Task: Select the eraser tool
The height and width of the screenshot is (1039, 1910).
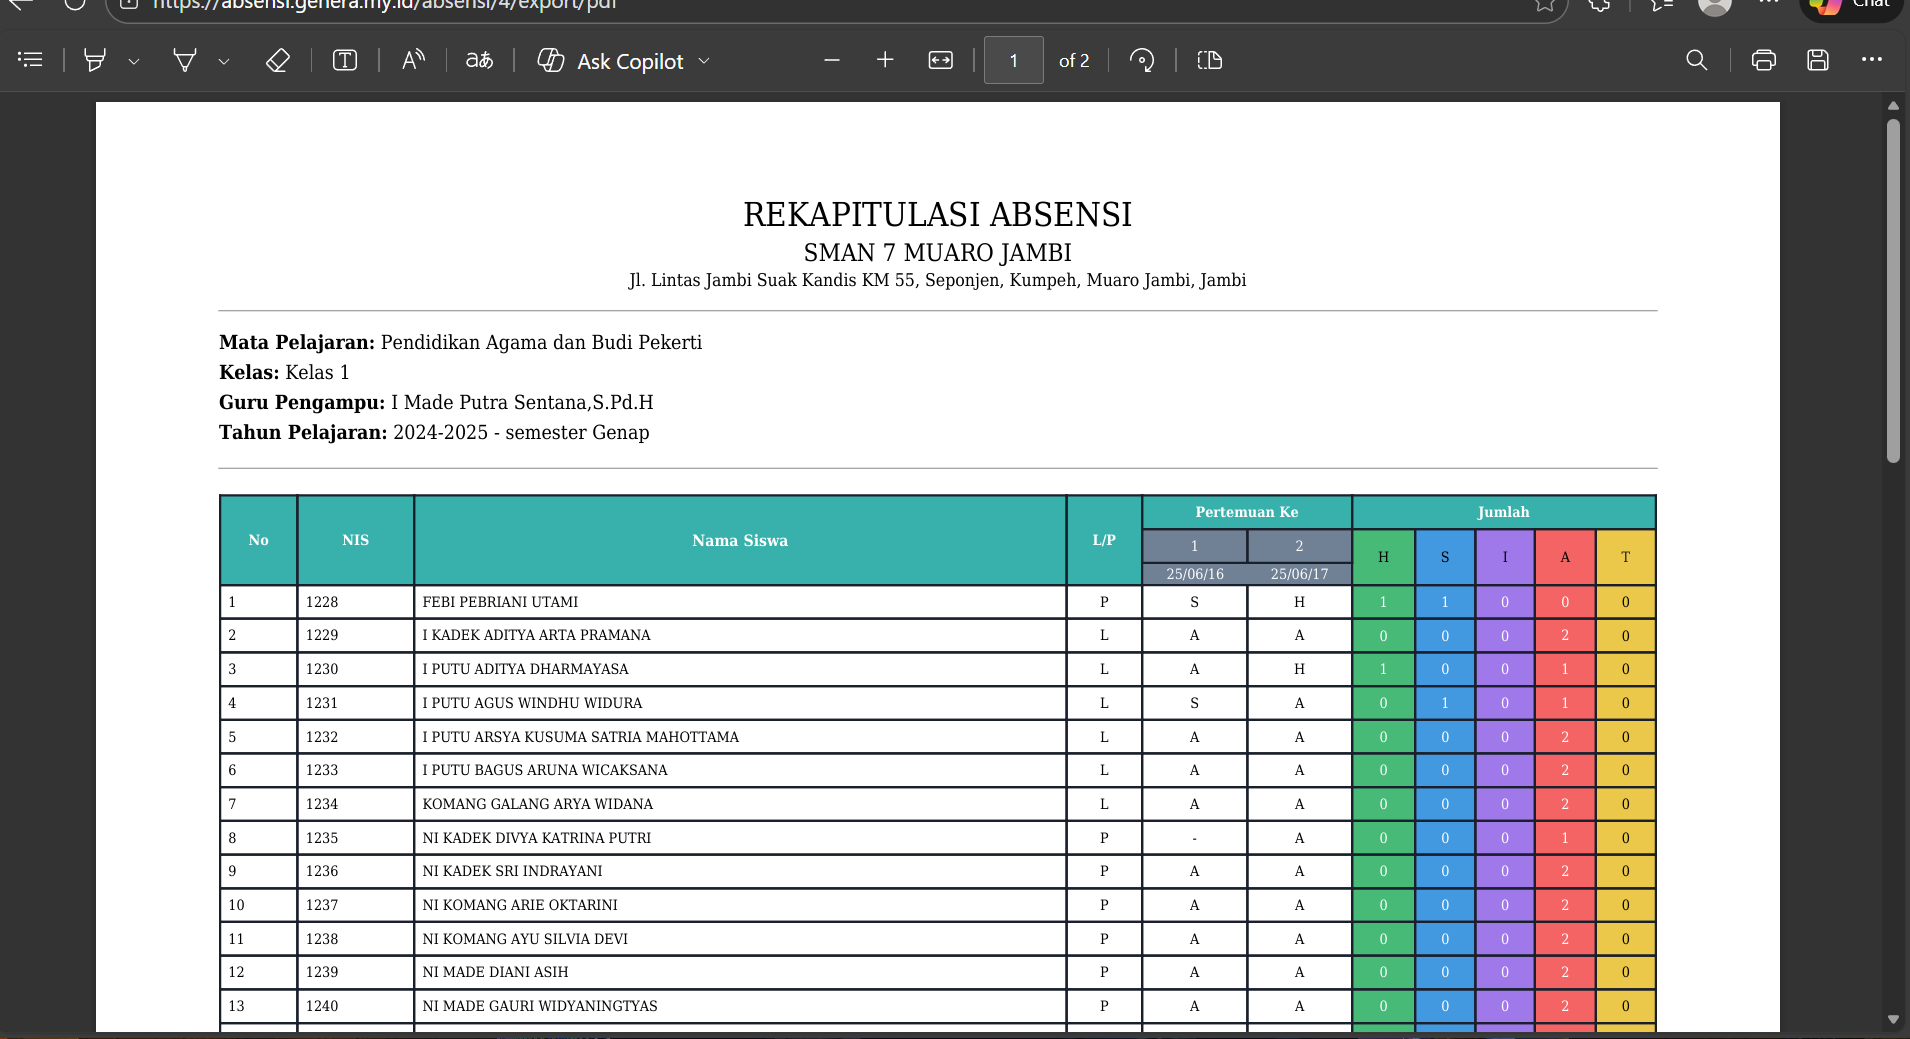Action: [x=278, y=60]
